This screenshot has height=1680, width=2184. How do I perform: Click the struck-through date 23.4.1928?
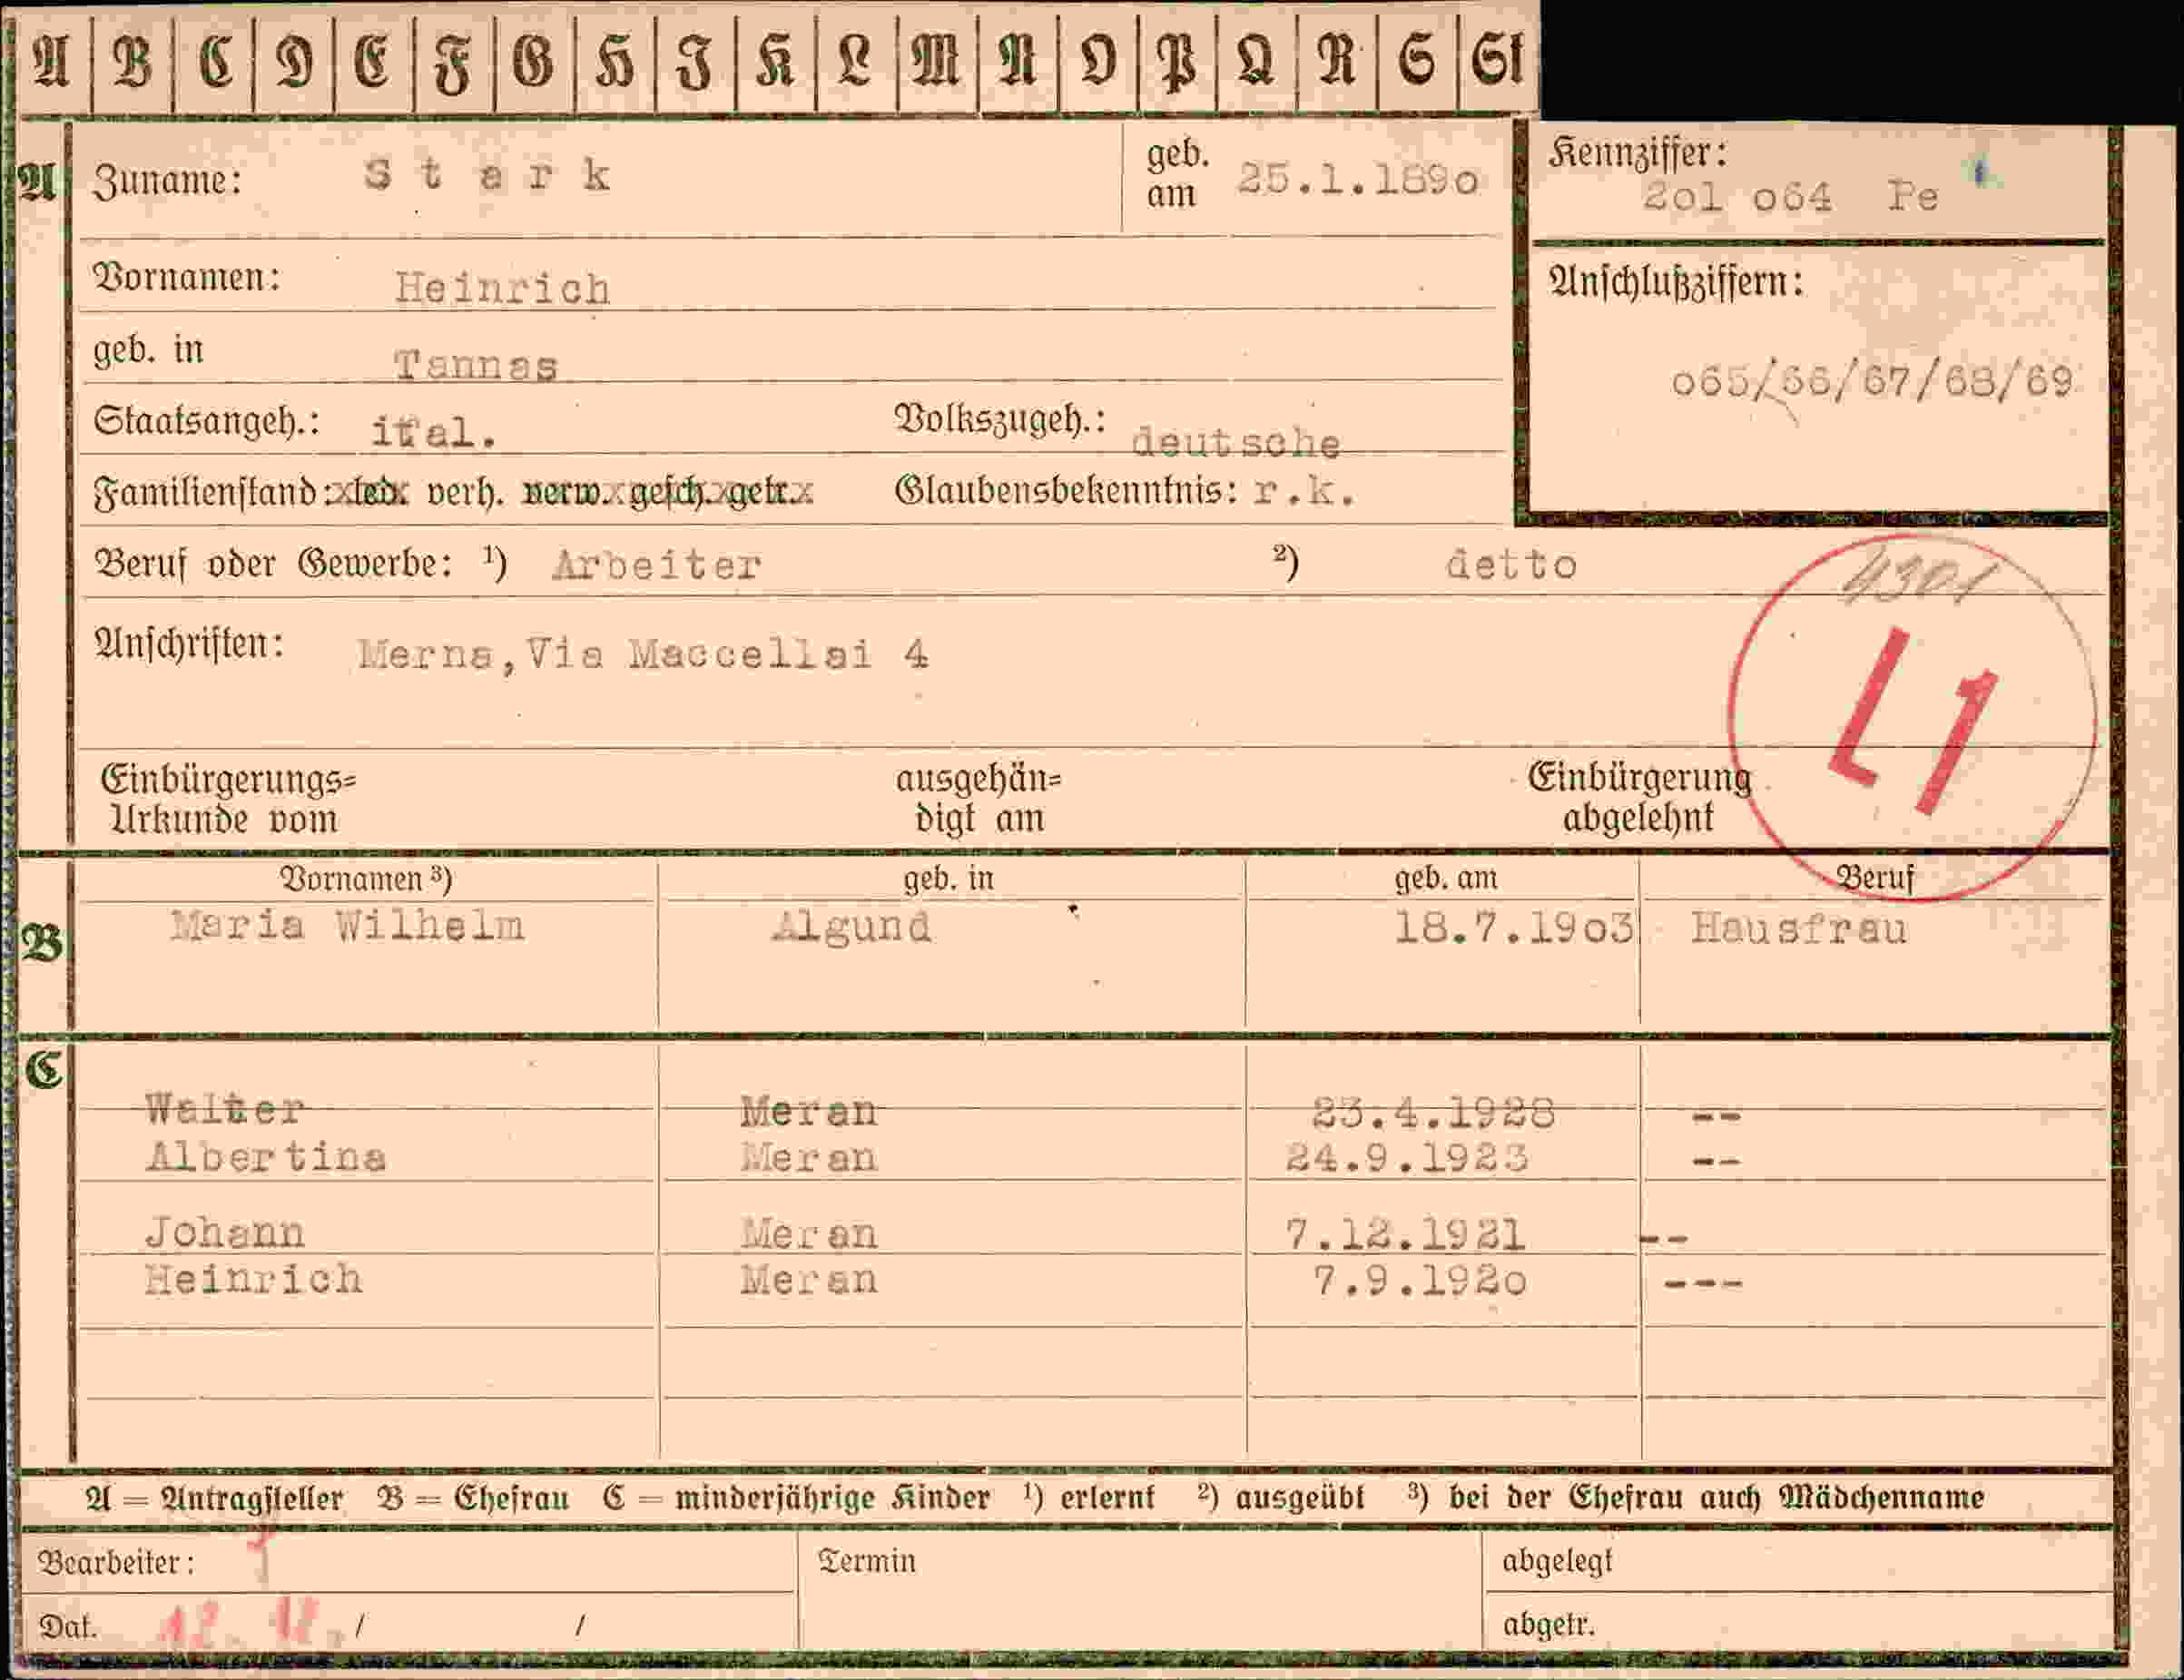click(x=1433, y=1112)
